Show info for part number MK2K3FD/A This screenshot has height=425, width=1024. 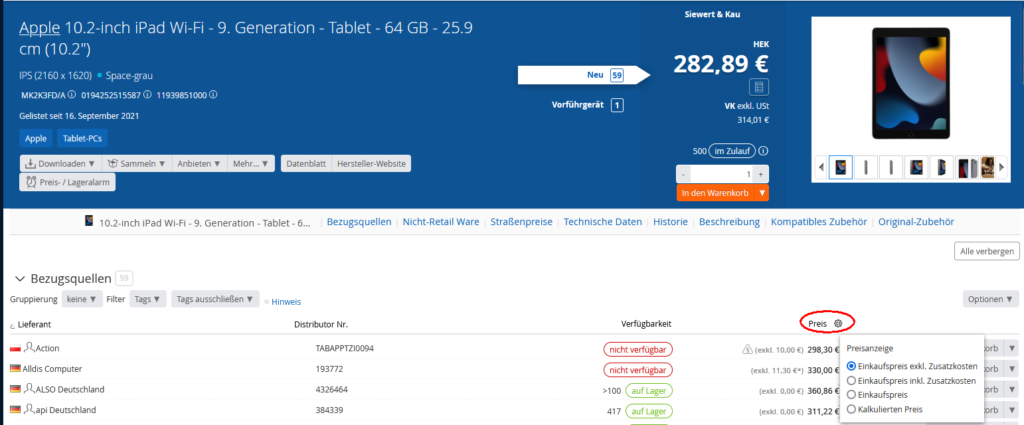click(x=71, y=95)
